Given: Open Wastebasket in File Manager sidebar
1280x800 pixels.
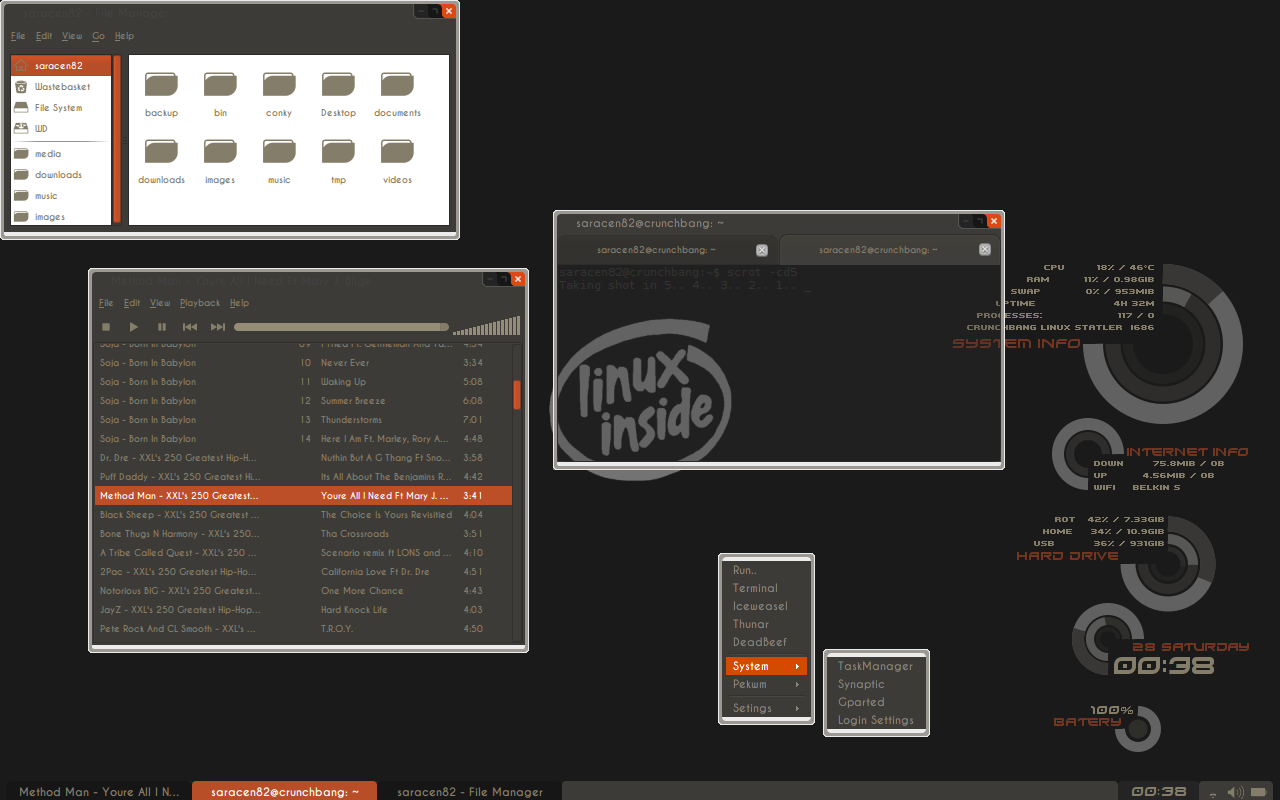Looking at the screenshot, I should pos(61,87).
